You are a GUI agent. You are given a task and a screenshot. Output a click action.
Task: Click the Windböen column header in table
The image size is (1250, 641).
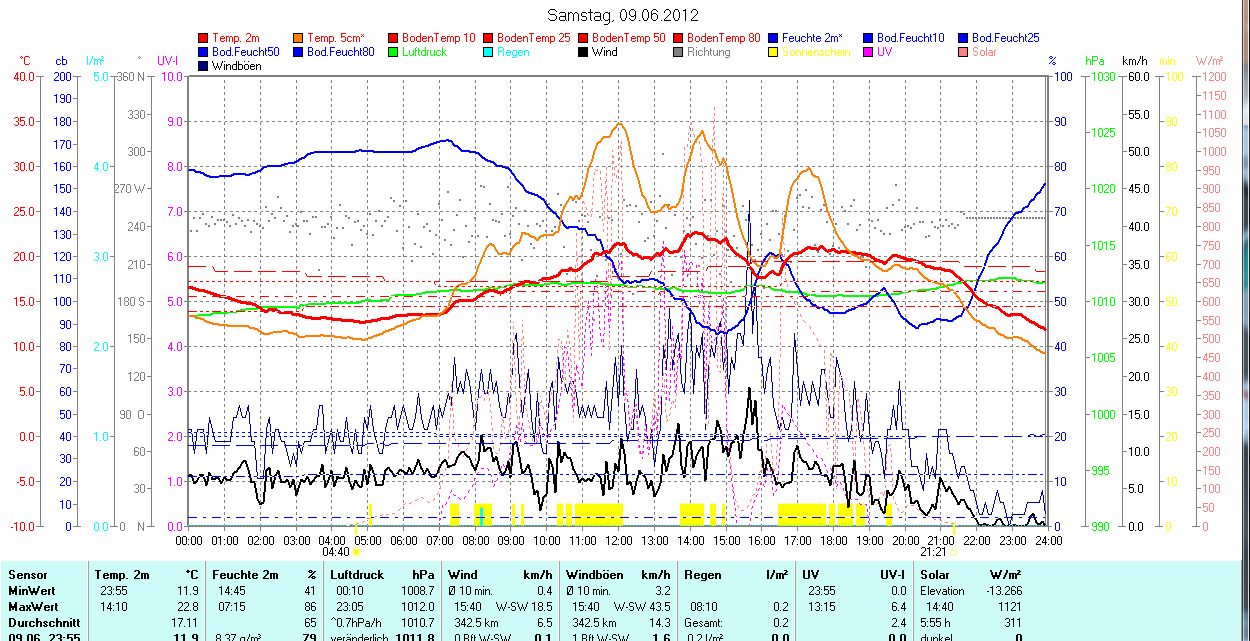tap(593, 575)
